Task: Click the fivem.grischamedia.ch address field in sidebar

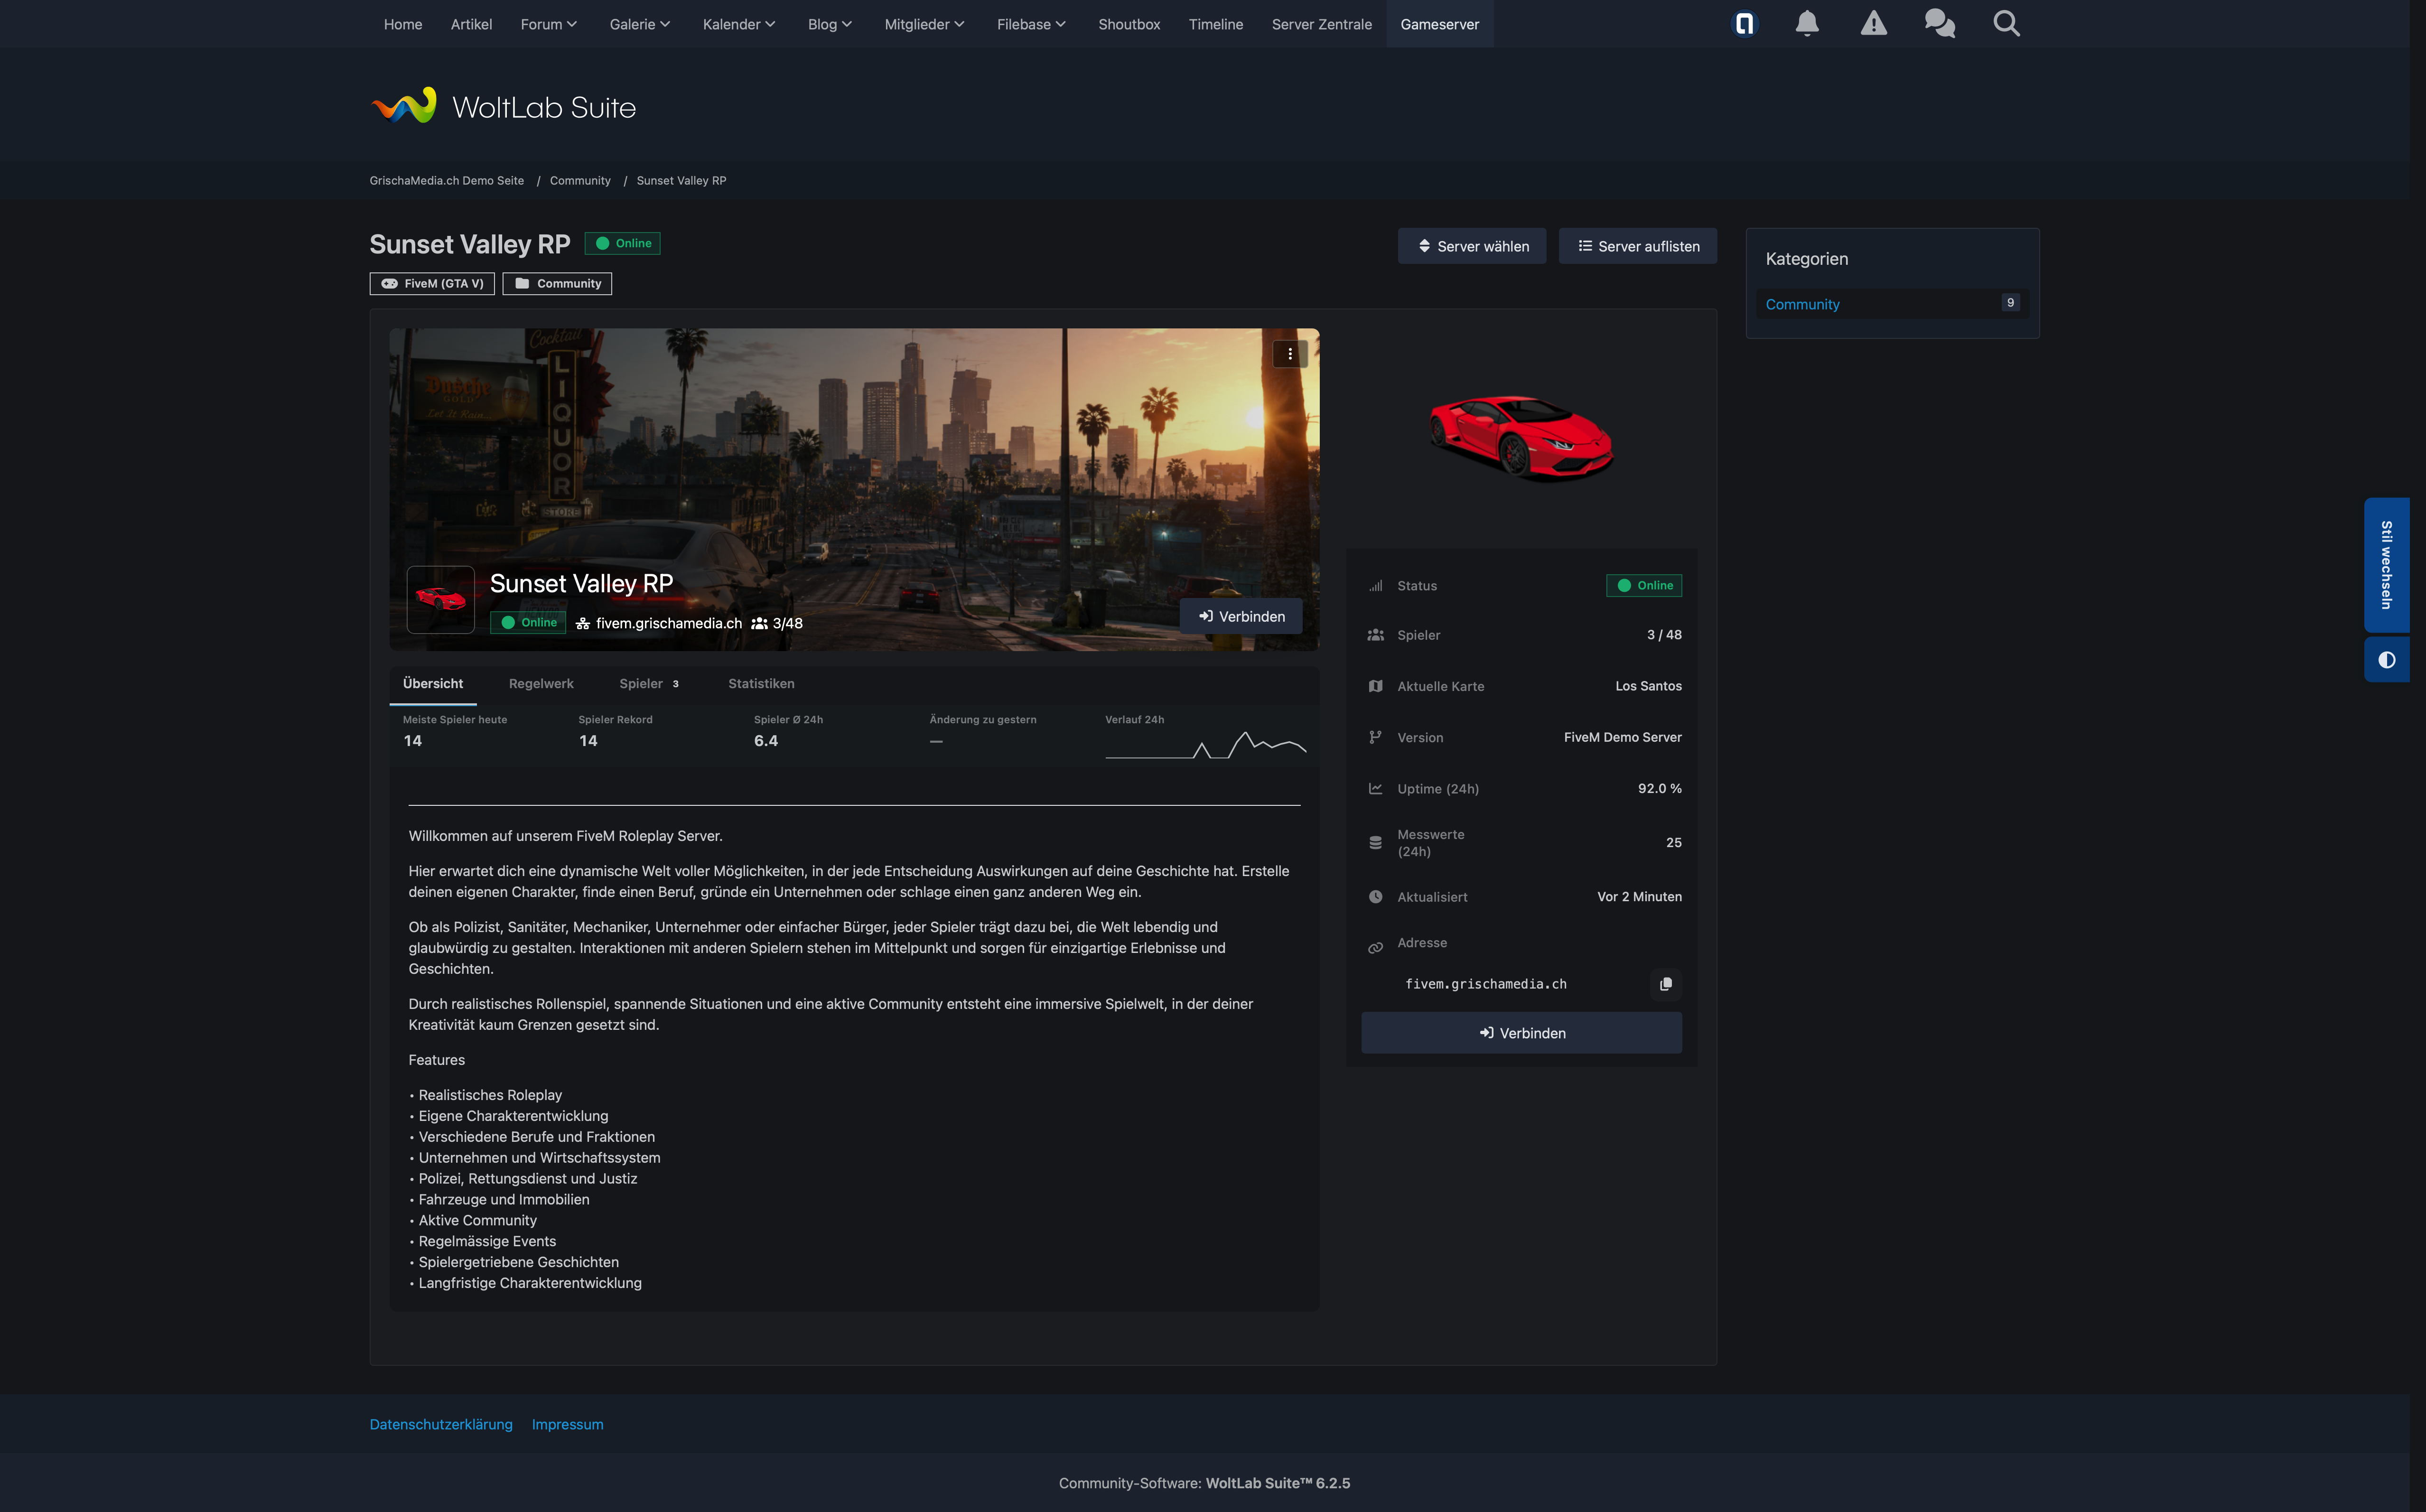Action: click(1486, 984)
